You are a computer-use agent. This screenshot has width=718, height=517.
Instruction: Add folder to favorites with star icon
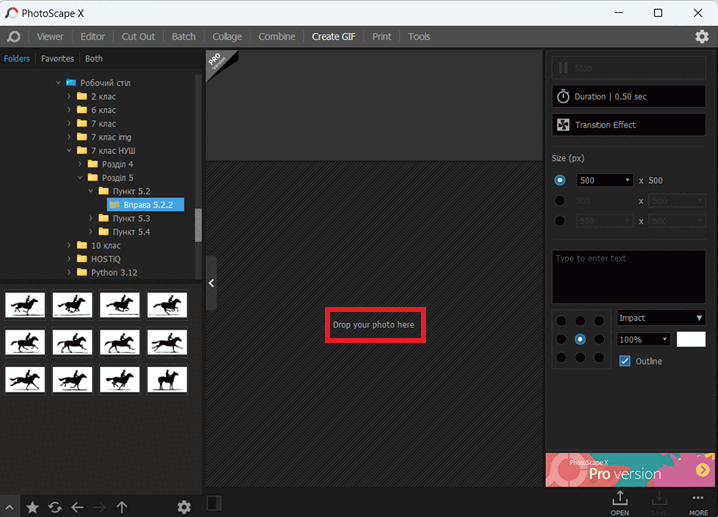[x=33, y=507]
